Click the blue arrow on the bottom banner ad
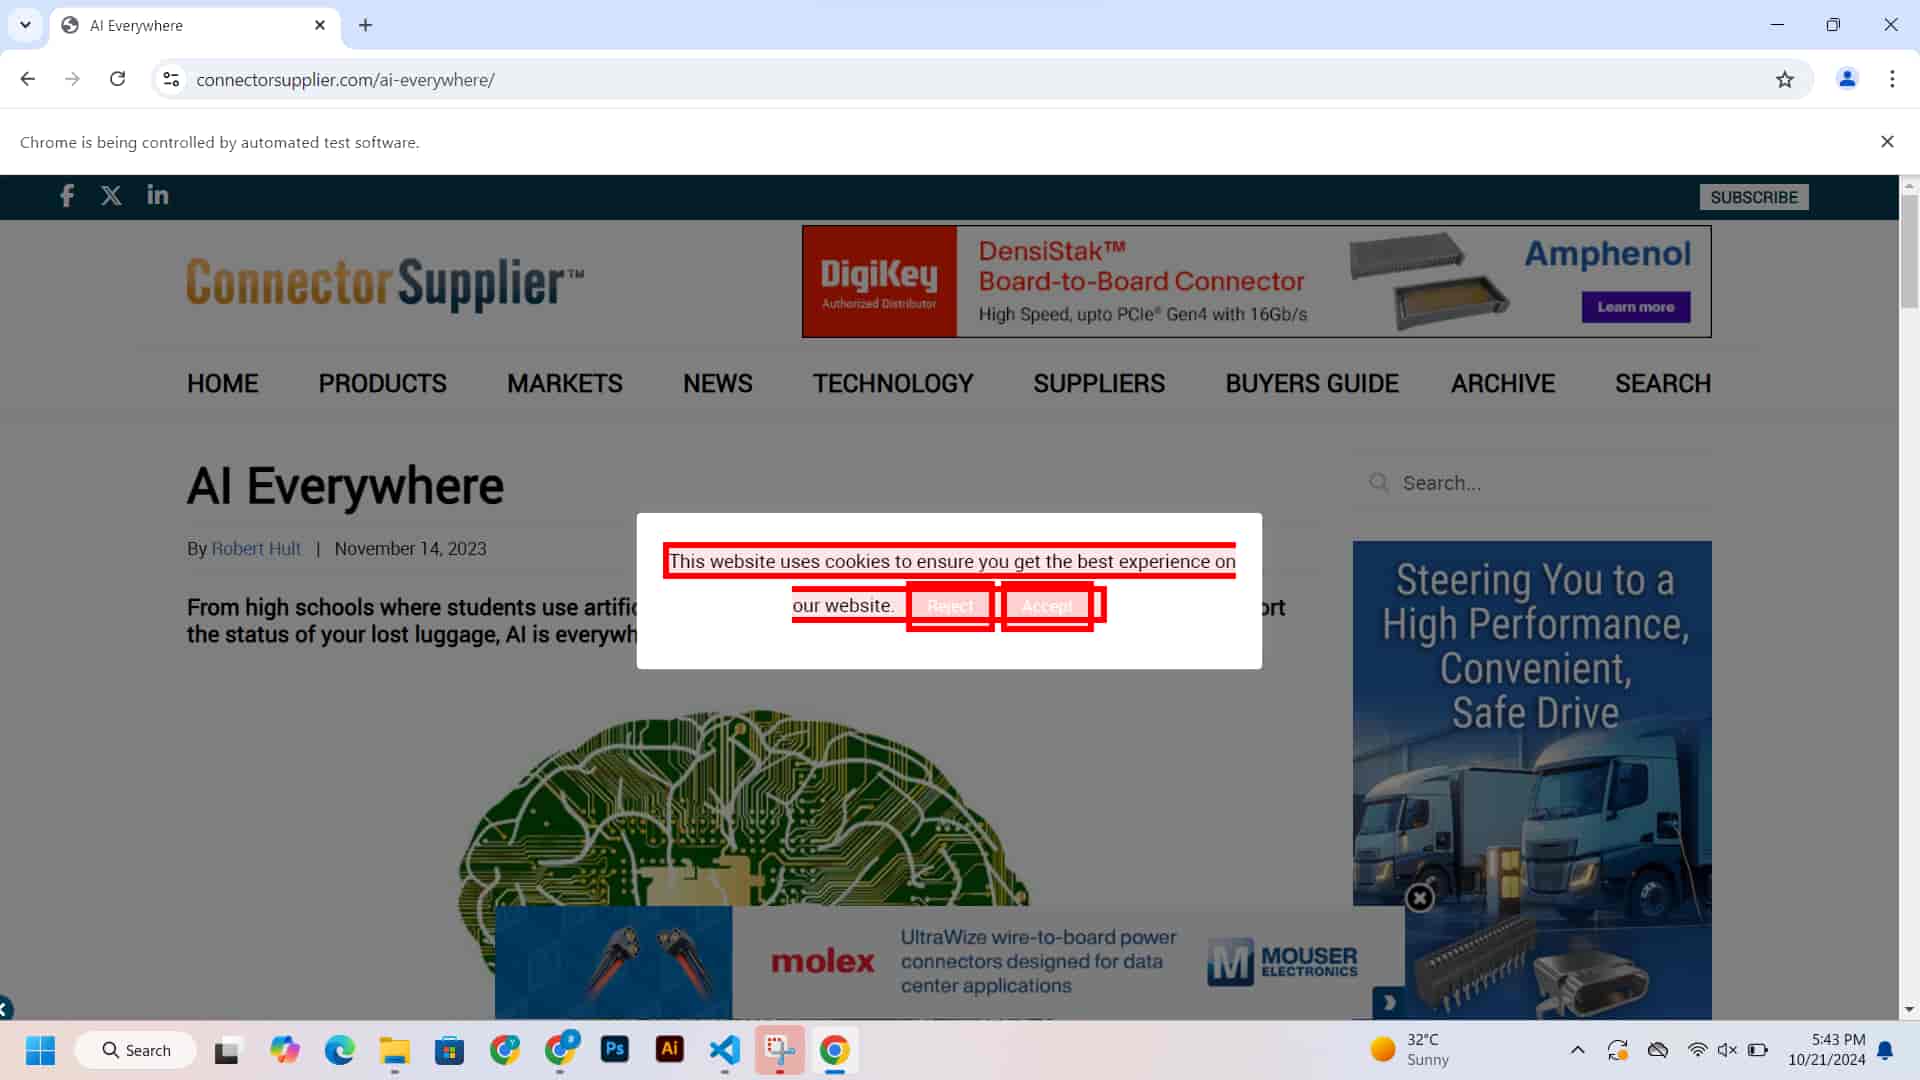Screen dimensions: 1920x1080 click(1389, 1001)
